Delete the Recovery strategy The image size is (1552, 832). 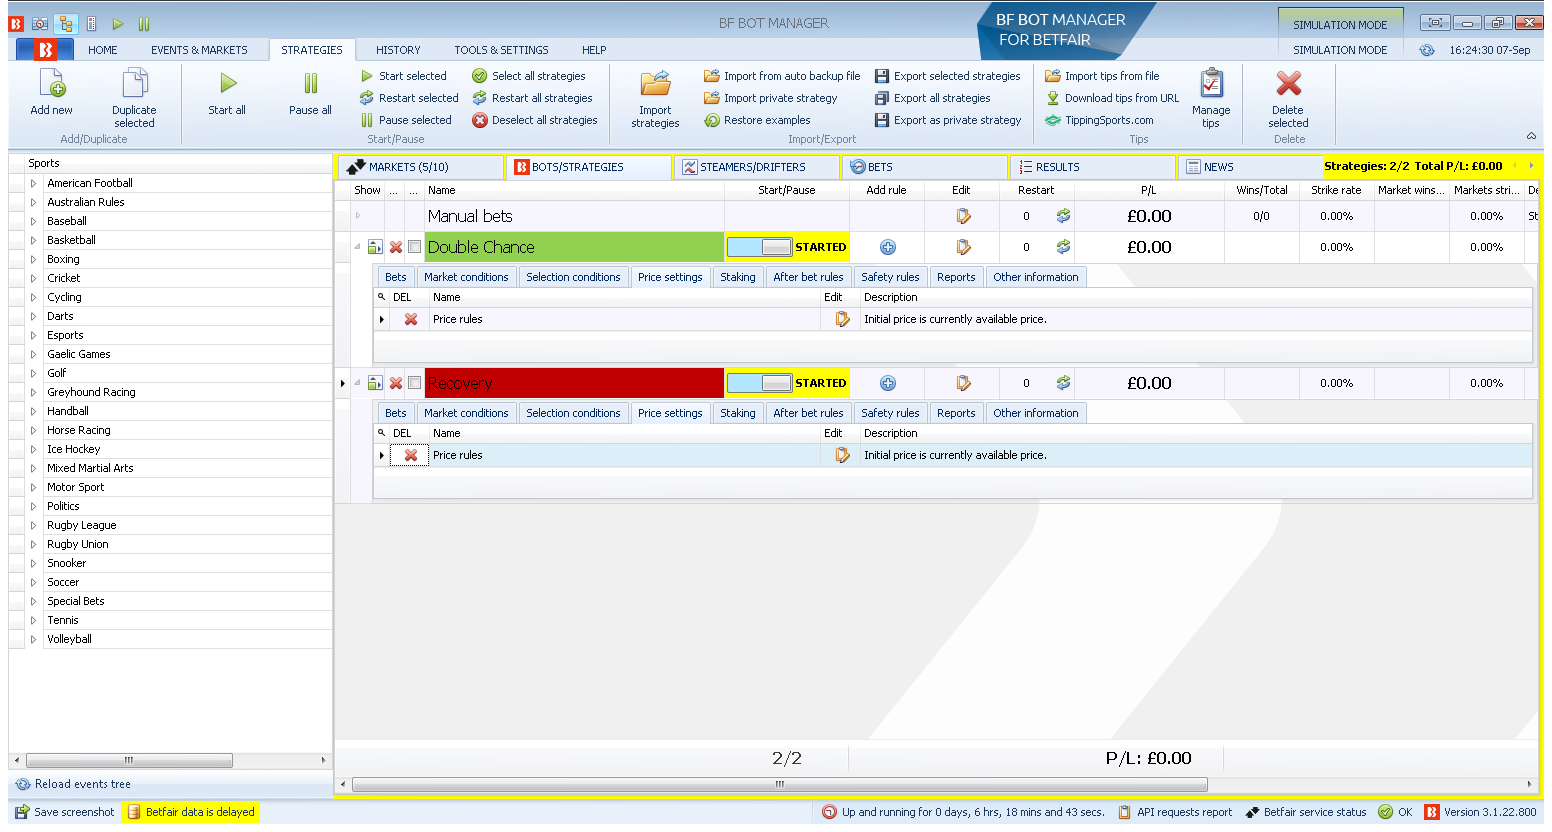point(396,383)
